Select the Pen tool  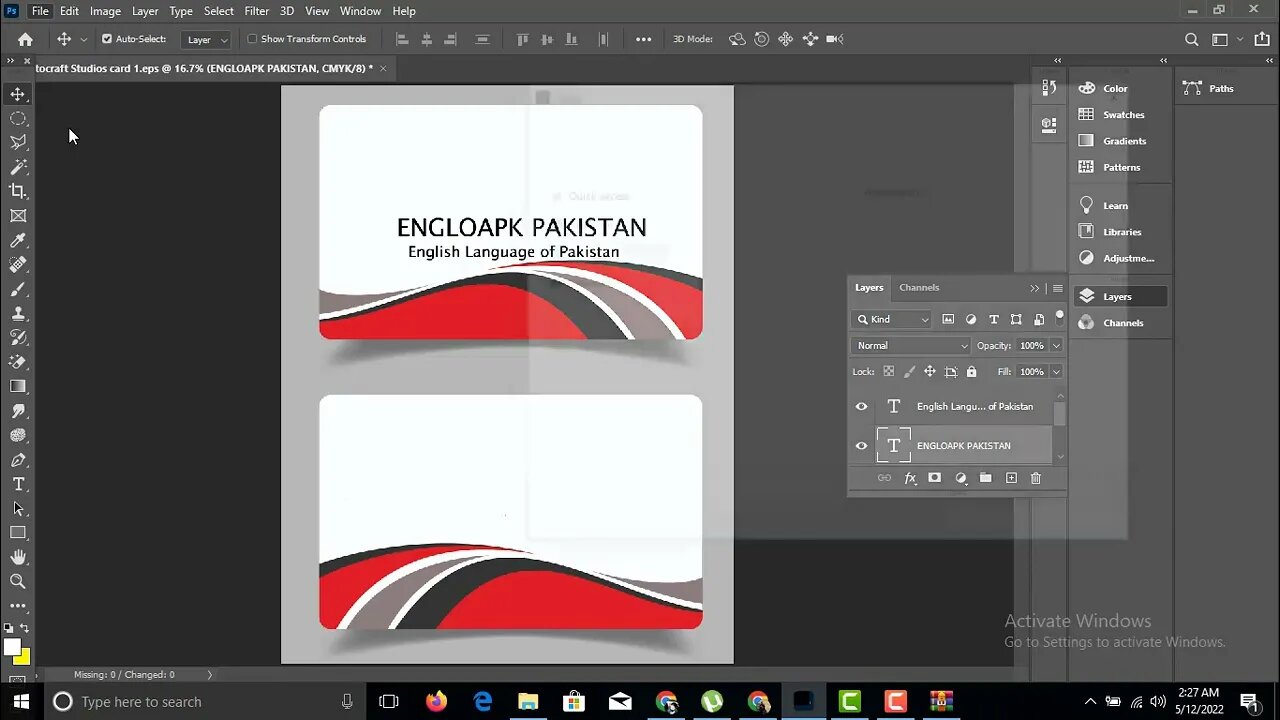[x=18, y=460]
